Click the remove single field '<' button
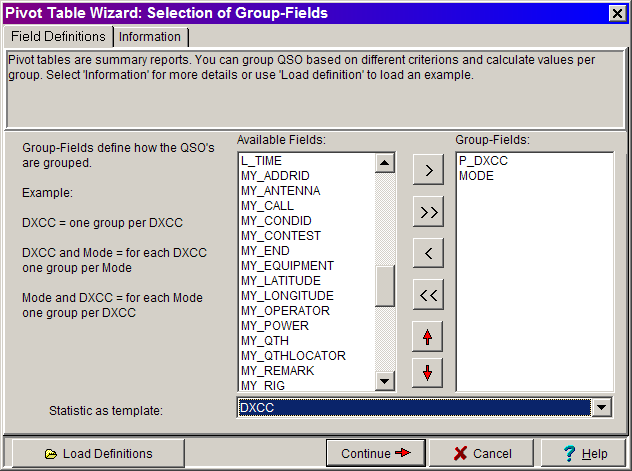This screenshot has width=632, height=471. coord(427,252)
